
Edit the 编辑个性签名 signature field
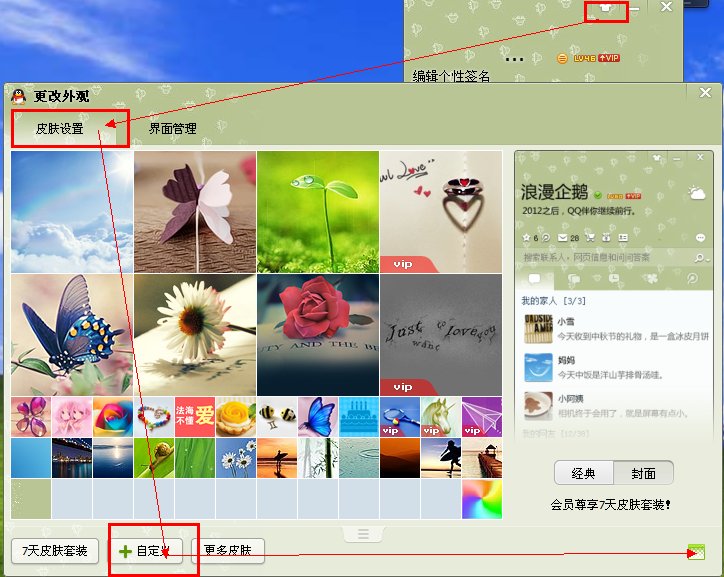(451, 76)
